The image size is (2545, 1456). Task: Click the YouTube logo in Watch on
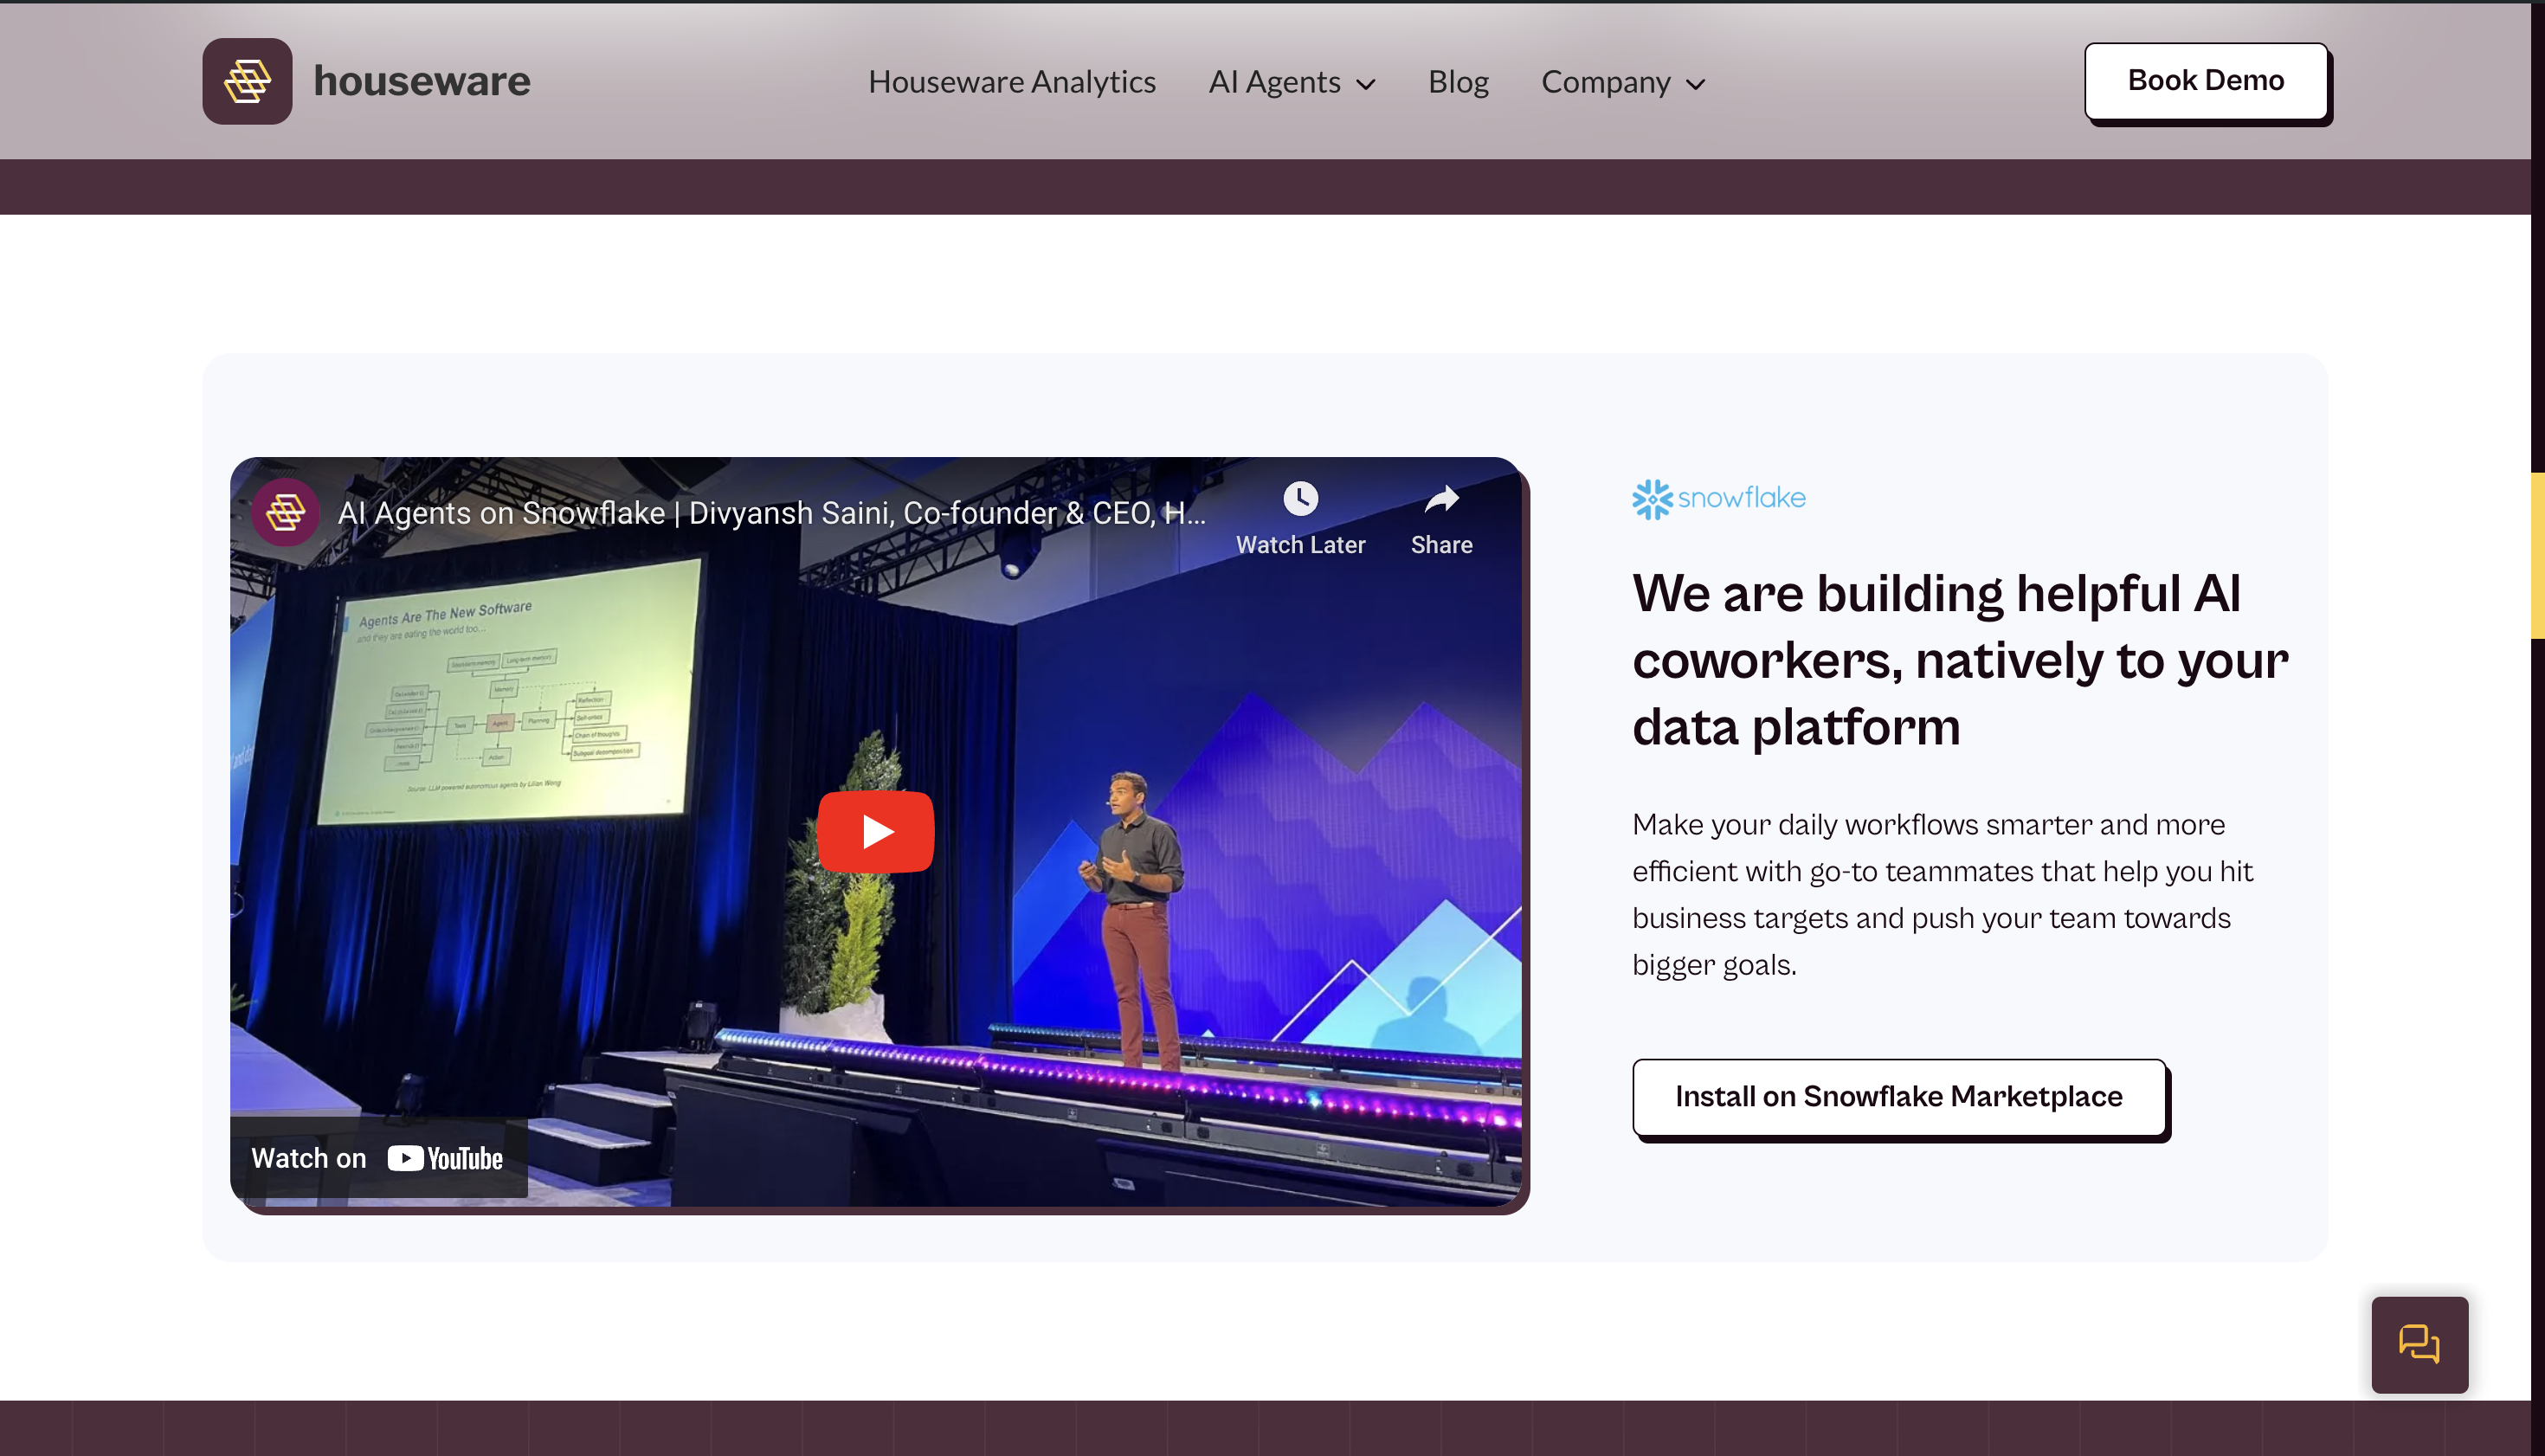(x=445, y=1158)
